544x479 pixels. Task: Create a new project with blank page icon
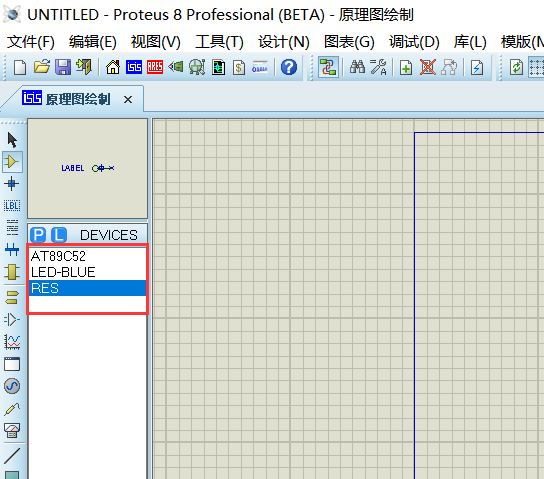[x=20, y=67]
